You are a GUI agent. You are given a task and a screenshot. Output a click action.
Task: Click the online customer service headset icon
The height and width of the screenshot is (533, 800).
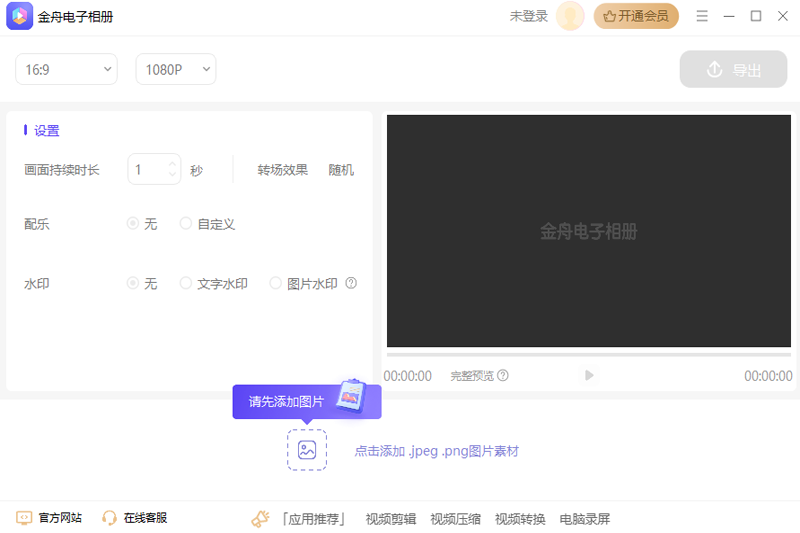110,518
